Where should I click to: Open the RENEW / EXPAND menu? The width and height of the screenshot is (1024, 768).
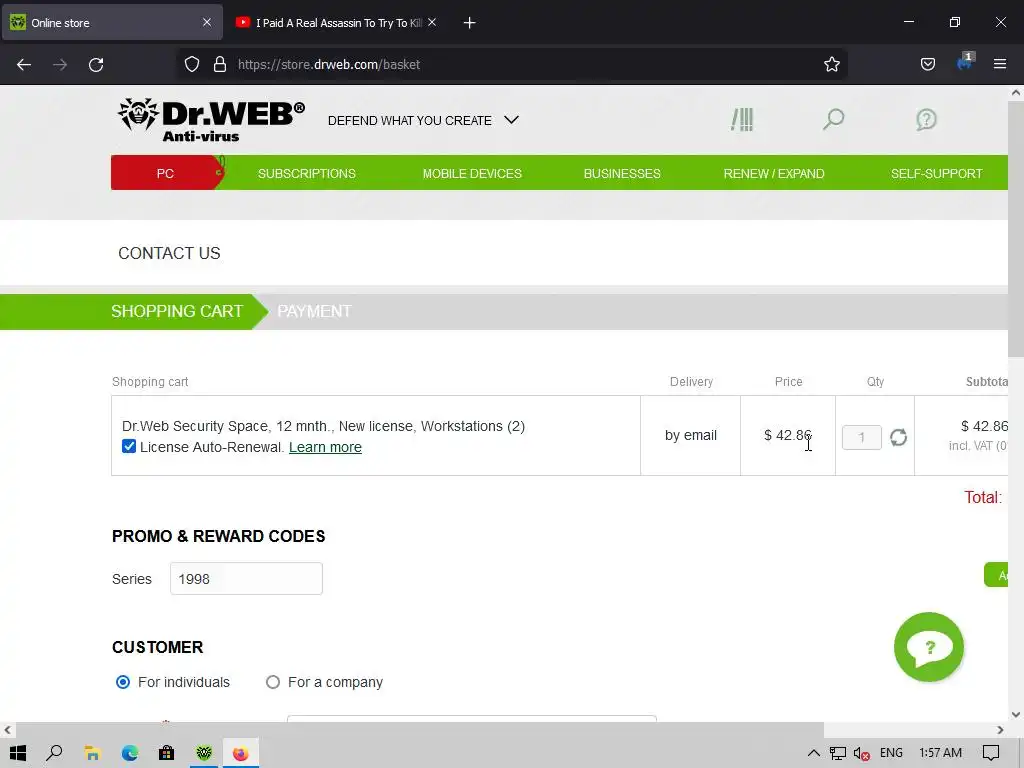pos(774,173)
